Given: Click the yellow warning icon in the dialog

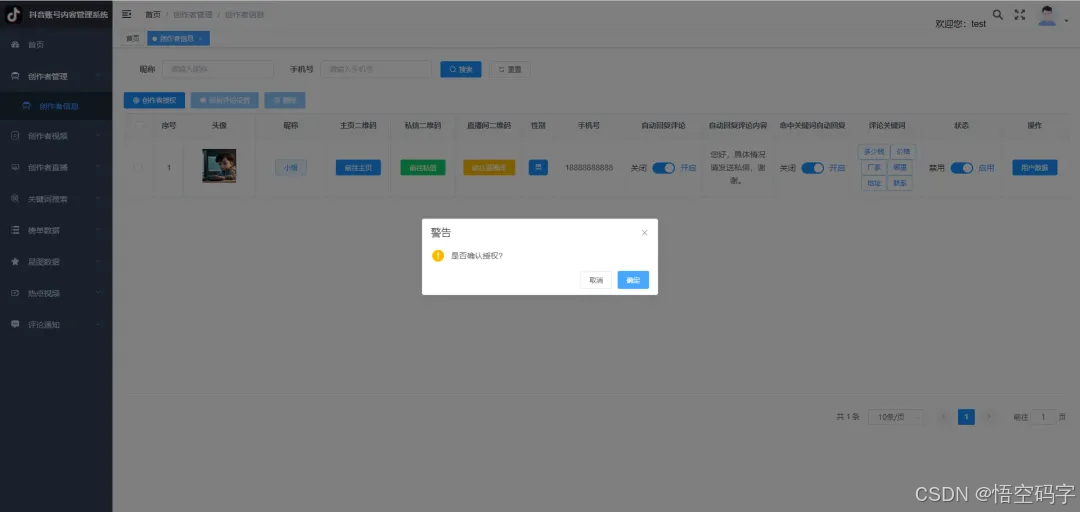Looking at the screenshot, I should [x=437, y=256].
